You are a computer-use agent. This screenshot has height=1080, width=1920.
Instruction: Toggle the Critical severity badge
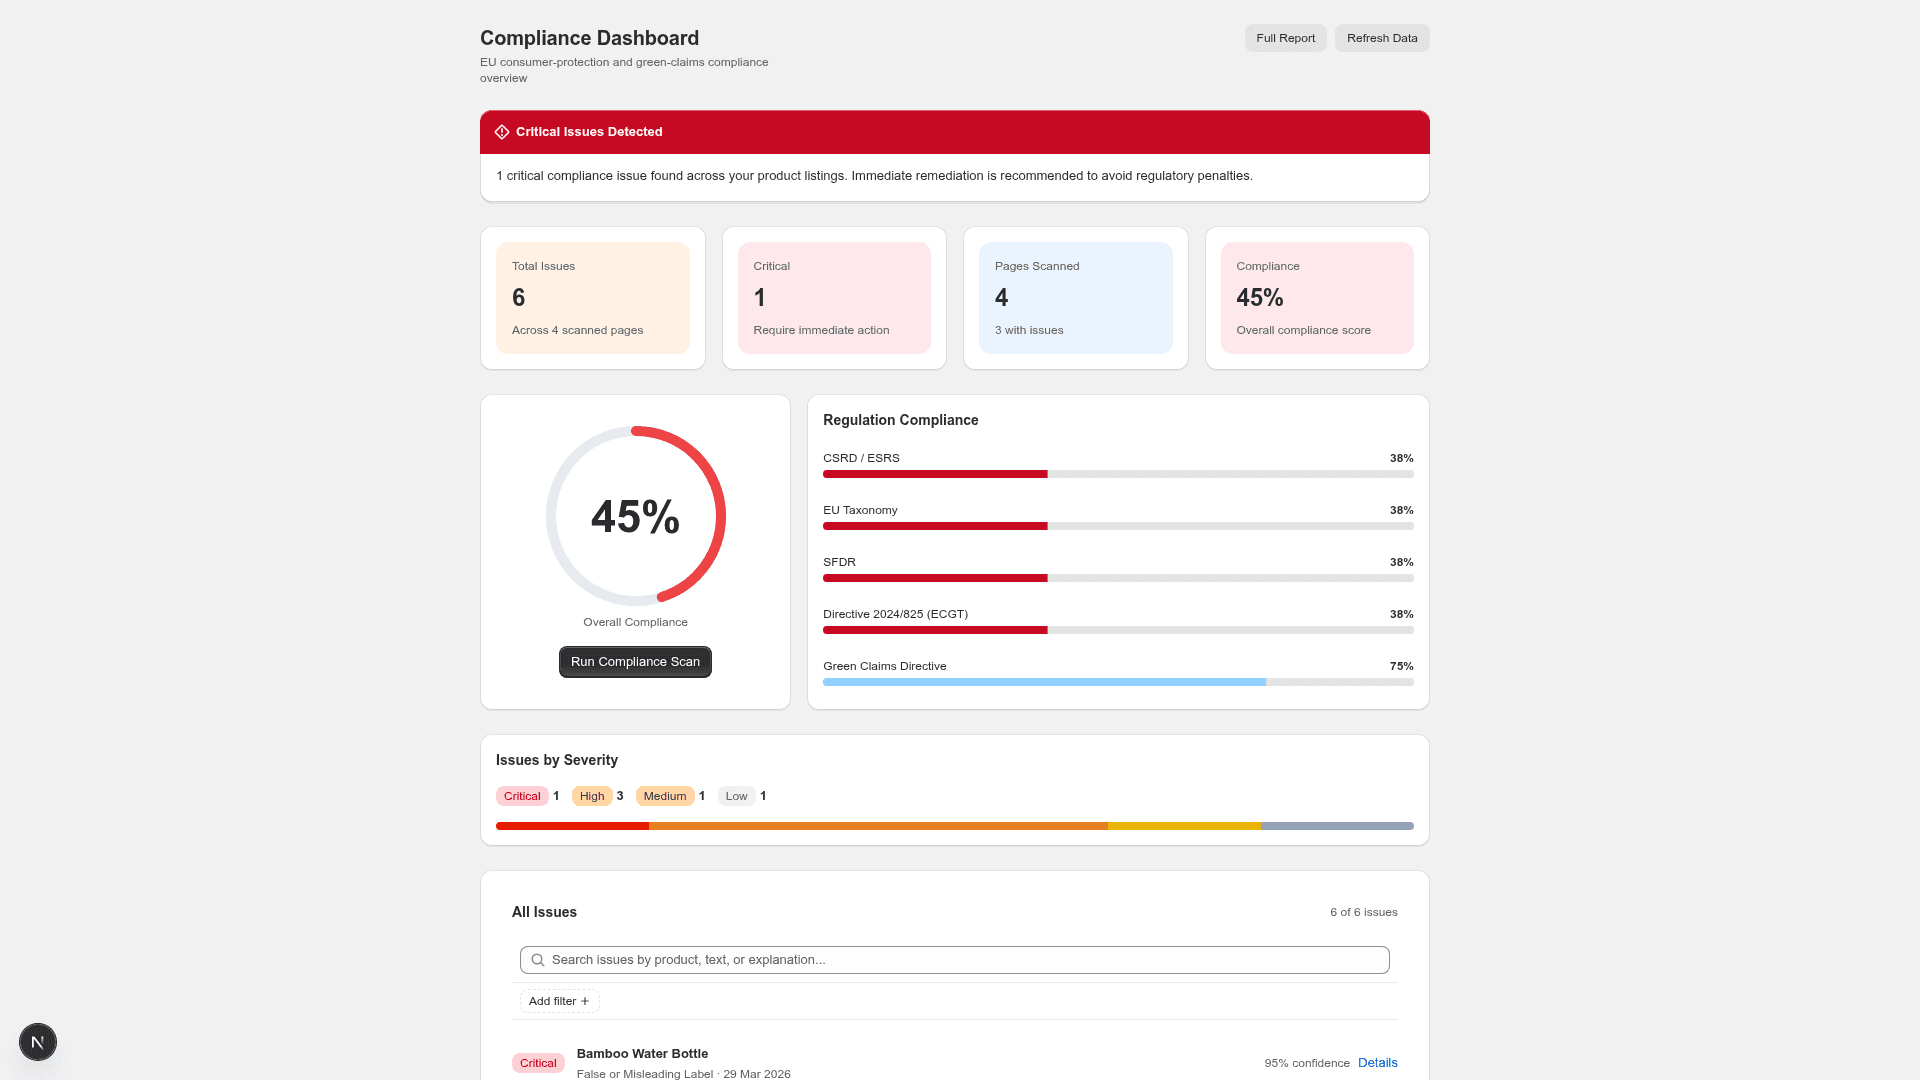[x=523, y=796]
